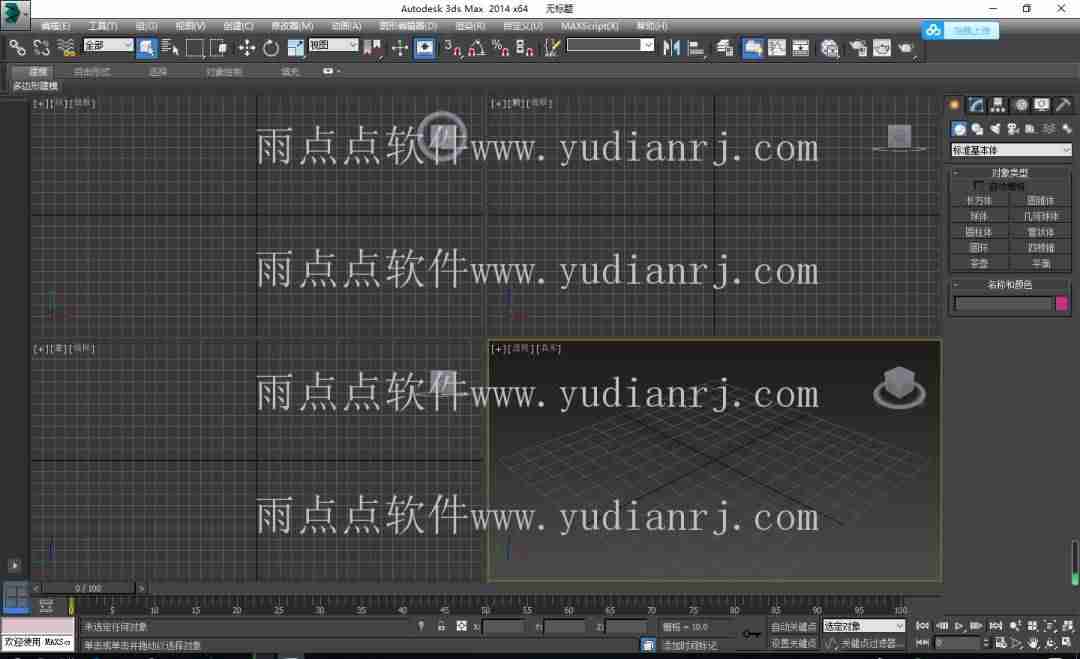Toggle Percent Snap

pyautogui.click(x=500, y=48)
